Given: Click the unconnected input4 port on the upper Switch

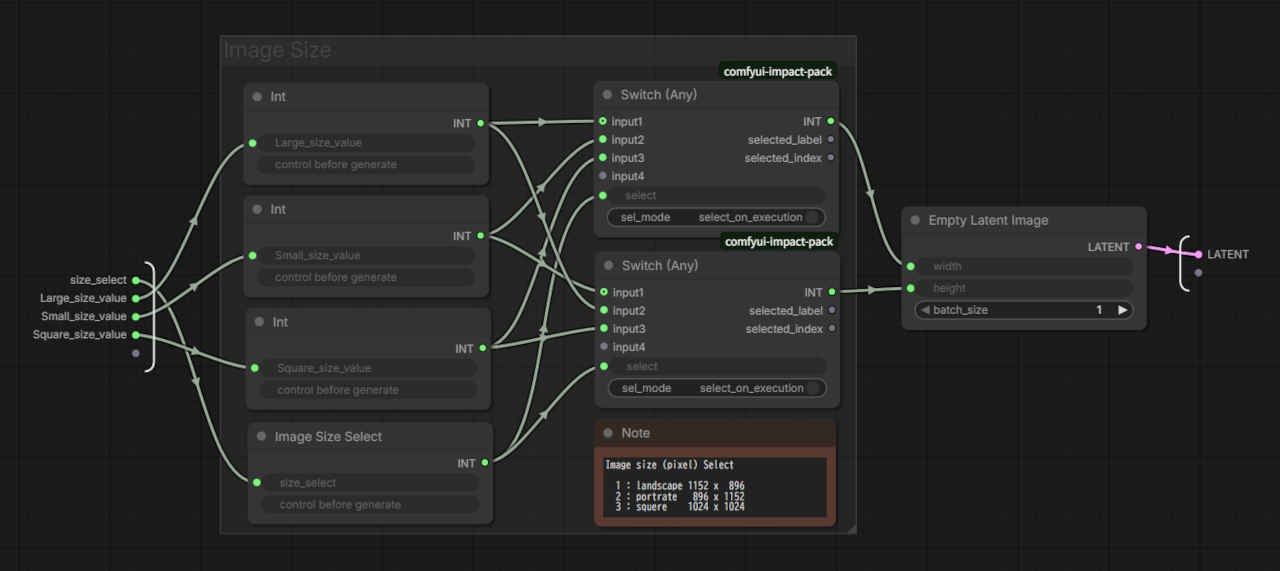Looking at the screenshot, I should (x=603, y=176).
